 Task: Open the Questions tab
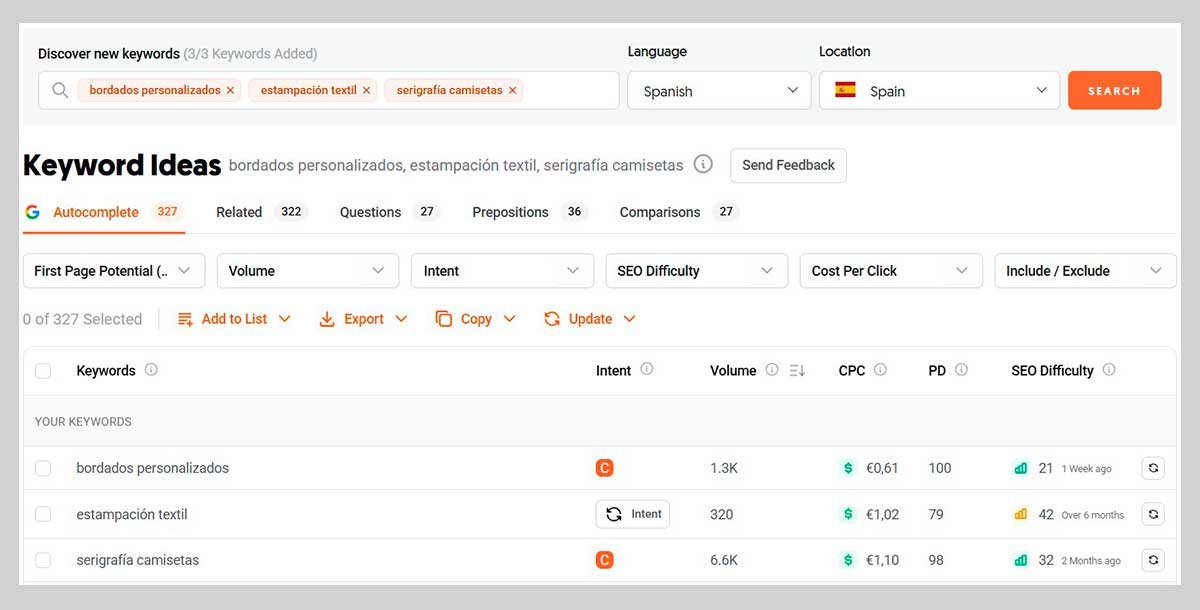[x=370, y=212]
